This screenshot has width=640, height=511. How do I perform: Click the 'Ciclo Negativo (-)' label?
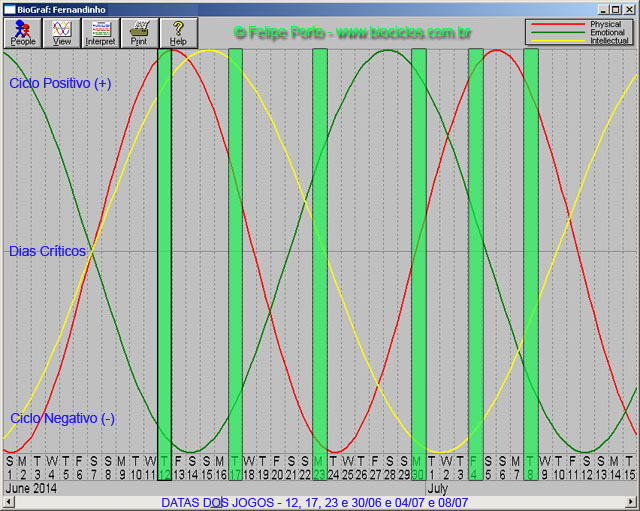pyautogui.click(x=62, y=418)
